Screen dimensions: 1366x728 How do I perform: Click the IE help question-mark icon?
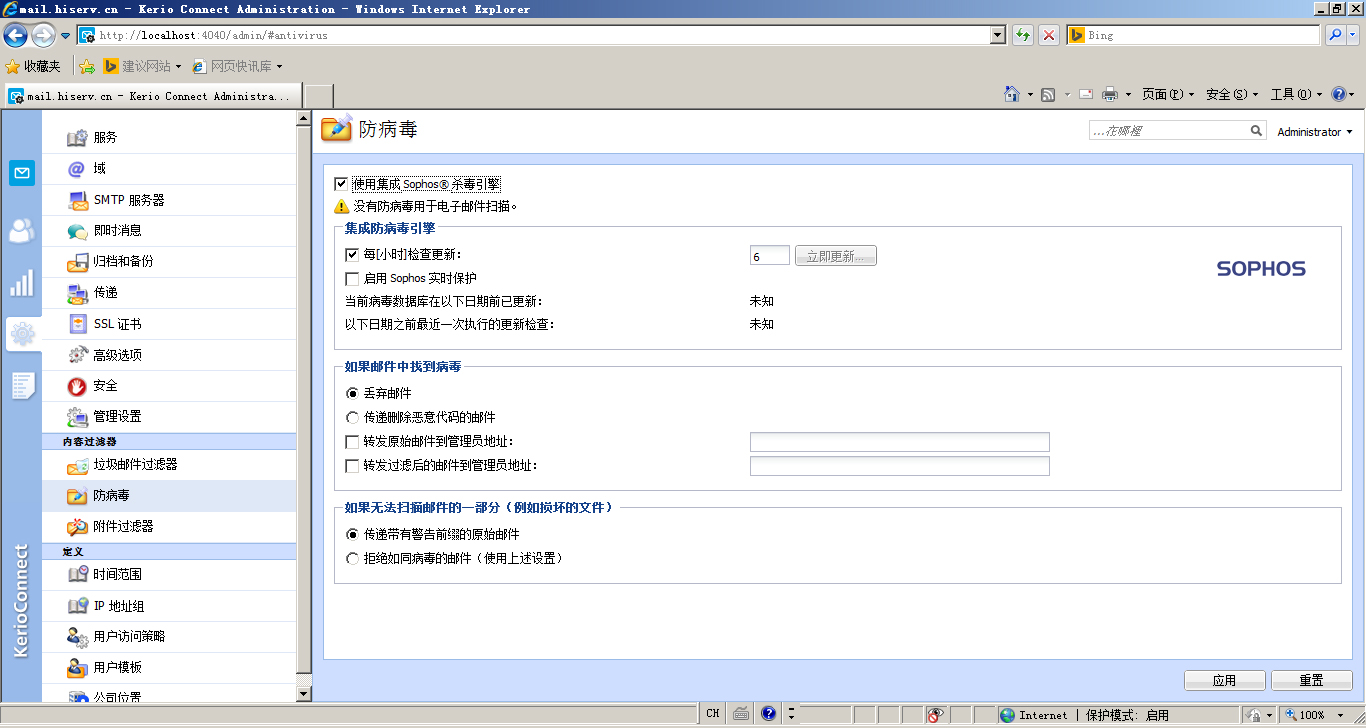[1339, 94]
